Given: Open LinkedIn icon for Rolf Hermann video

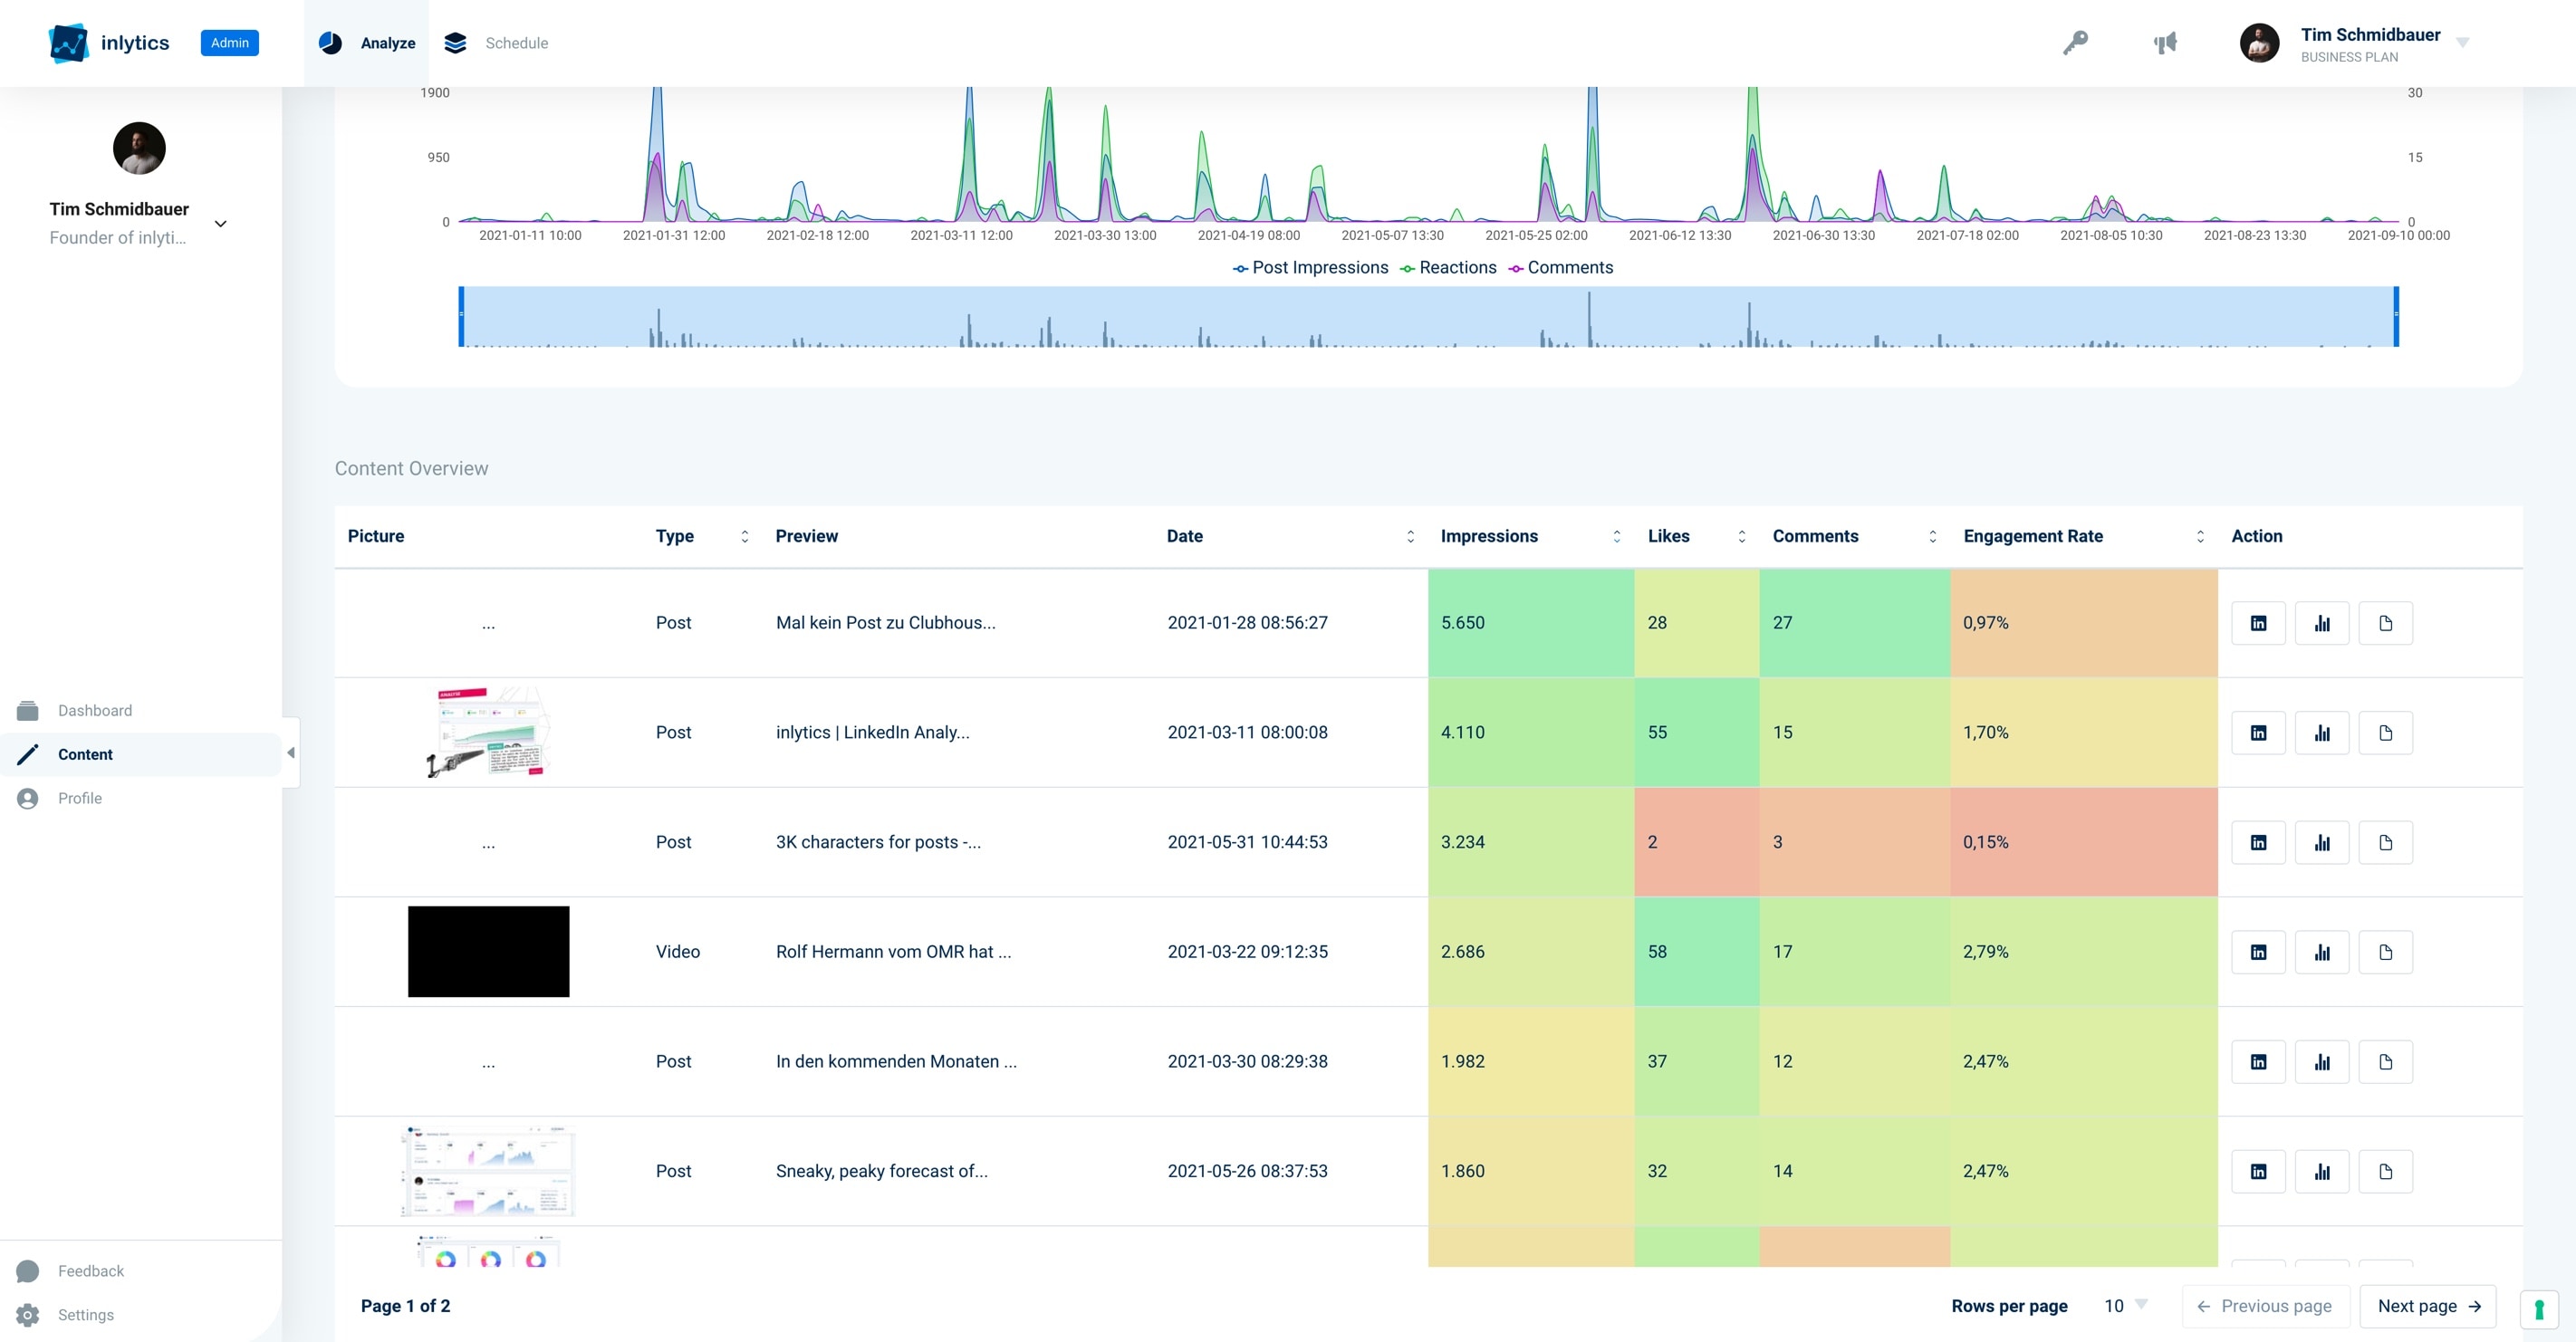Looking at the screenshot, I should click(x=2258, y=952).
